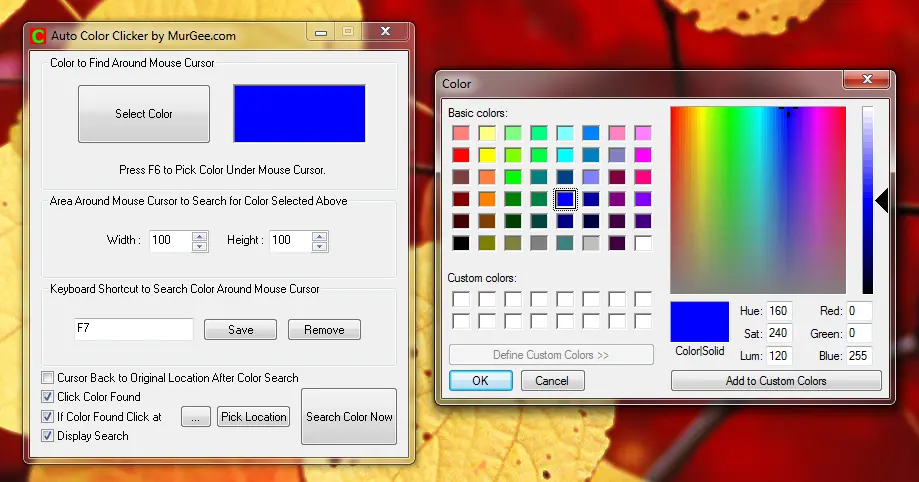
Task: Pick the black basic color swatch
Action: click(x=461, y=243)
